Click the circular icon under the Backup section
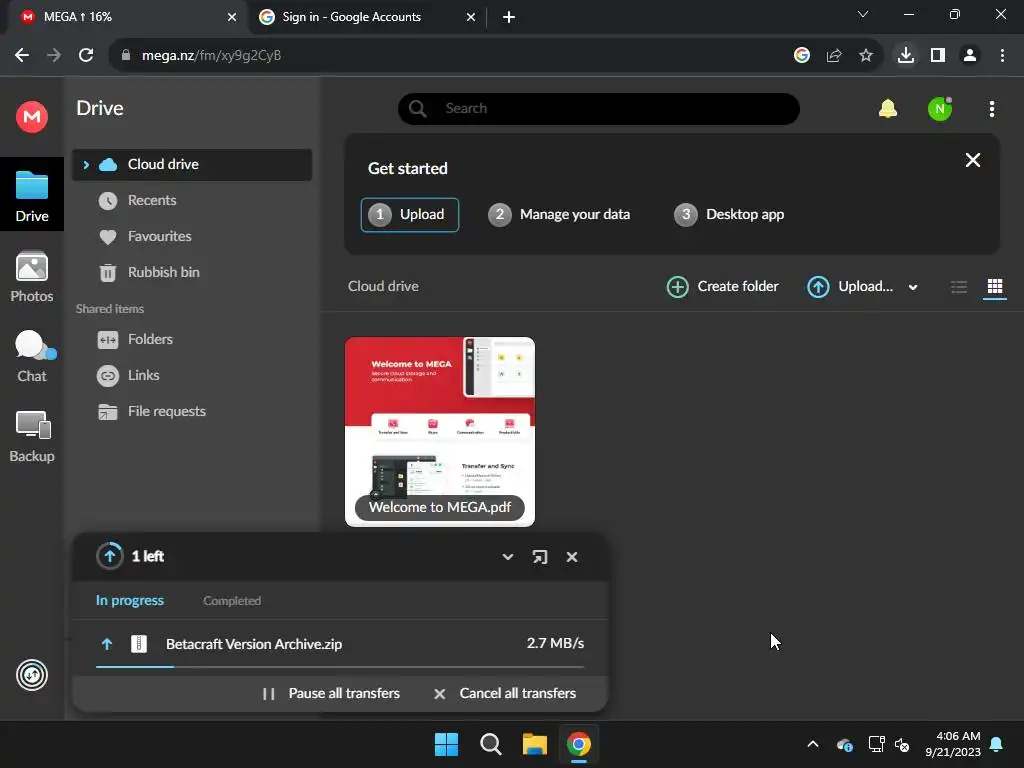Screen dimensions: 1024x768 coord(31,675)
